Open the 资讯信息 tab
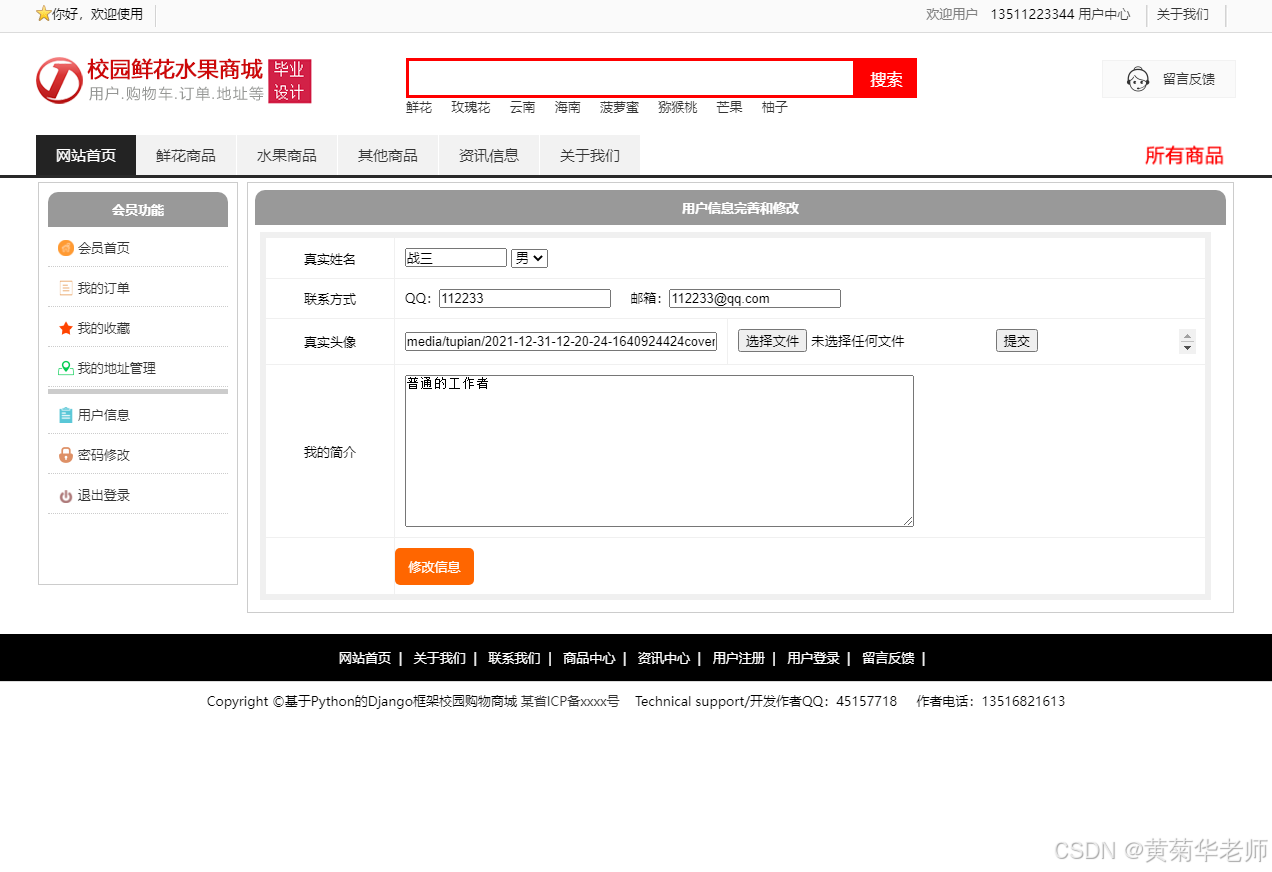Screen dimensions: 1272x872 point(489,155)
